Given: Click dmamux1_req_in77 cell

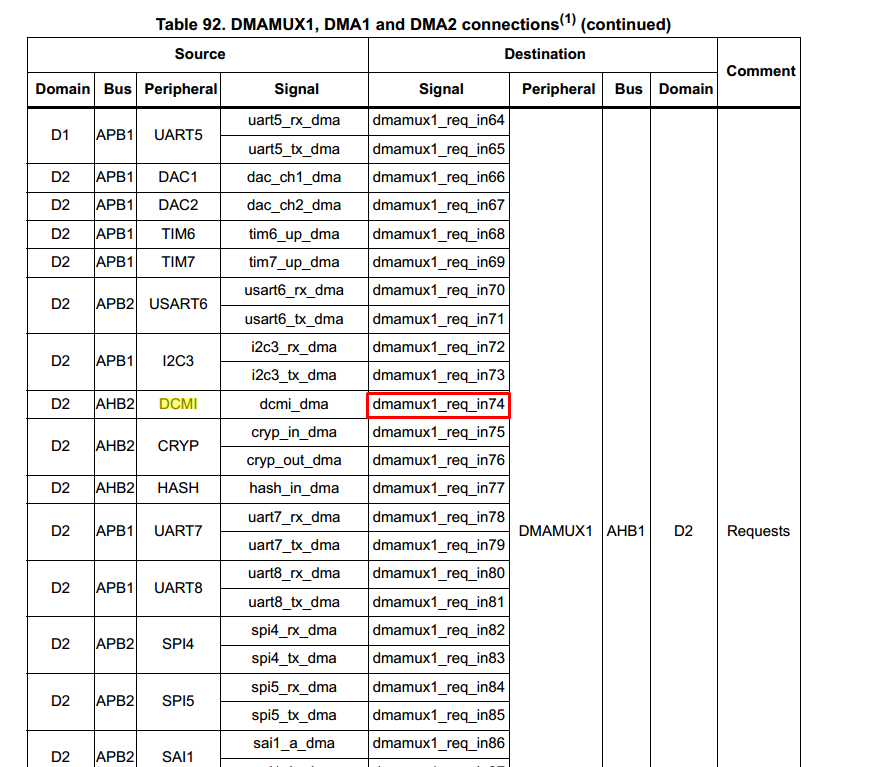Looking at the screenshot, I should tap(439, 488).
